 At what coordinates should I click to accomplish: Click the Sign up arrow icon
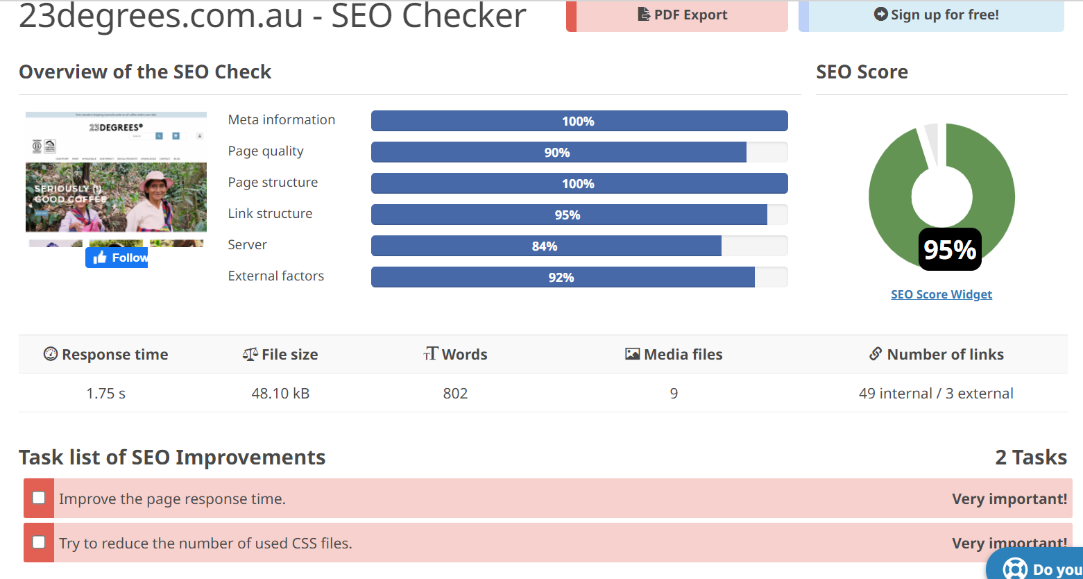pyautogui.click(x=880, y=15)
